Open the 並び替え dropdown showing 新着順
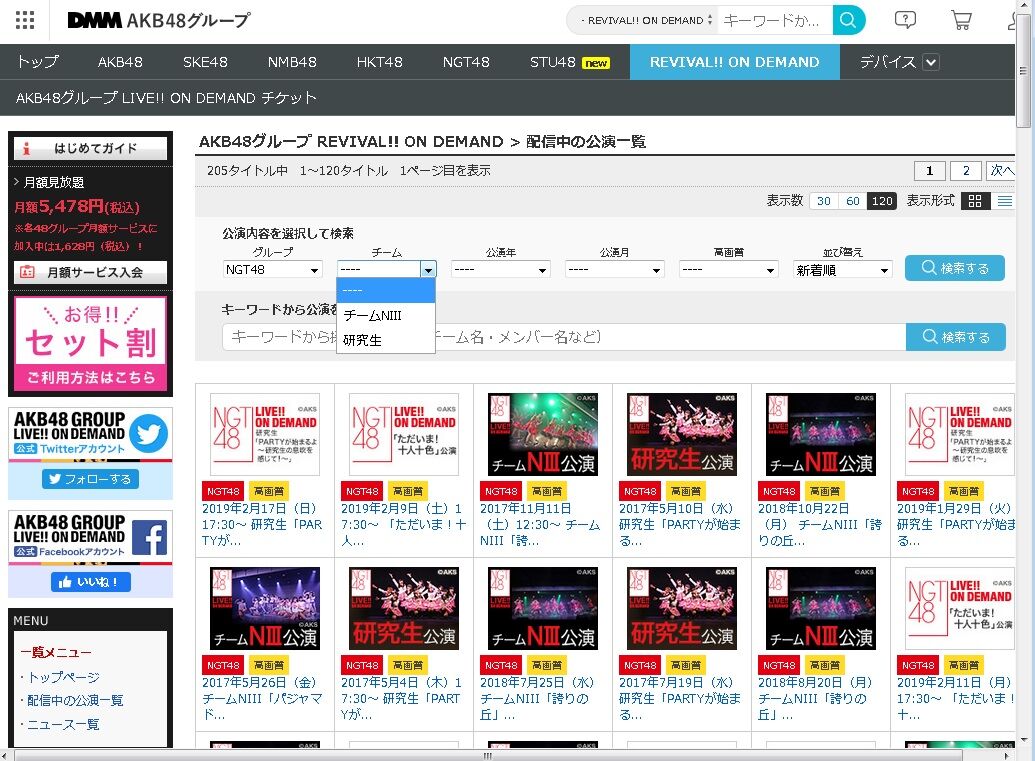The width and height of the screenshot is (1035, 761). [842, 269]
